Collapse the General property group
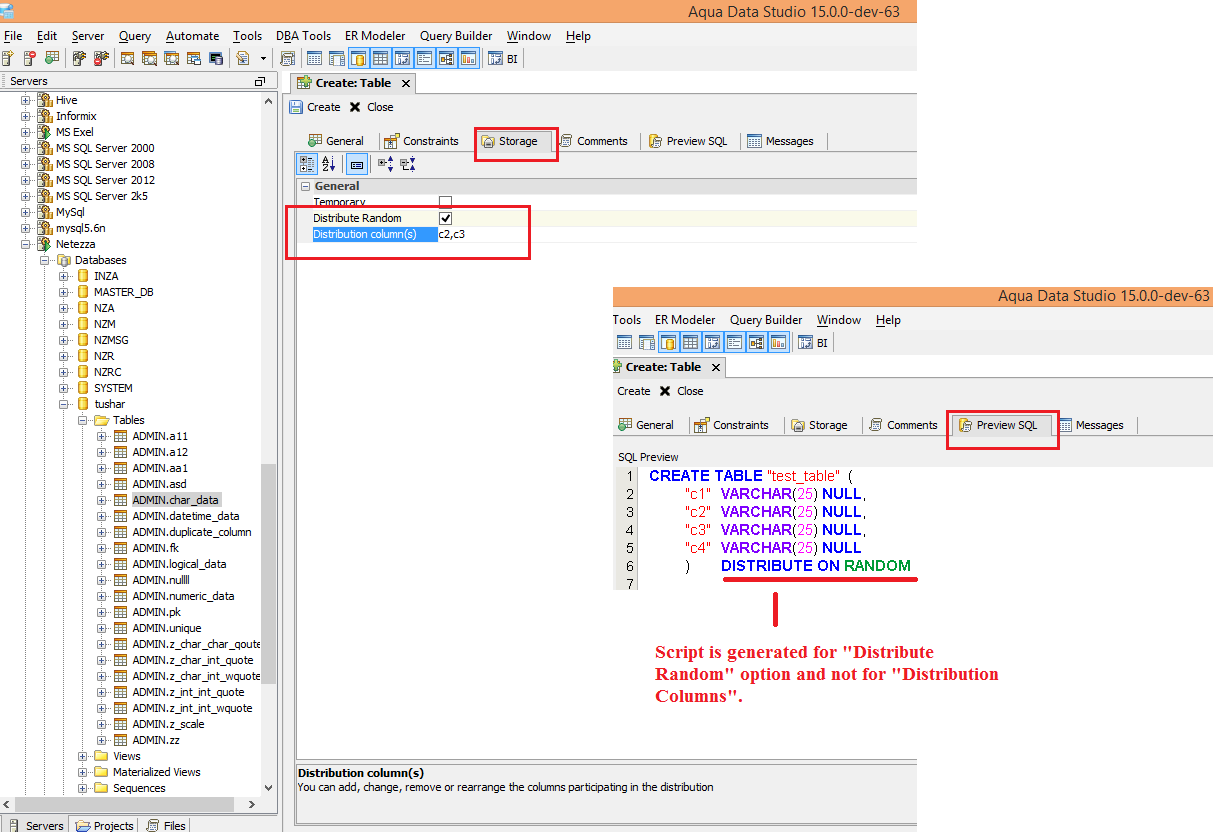Screen dimensions: 1218x832 (305, 186)
